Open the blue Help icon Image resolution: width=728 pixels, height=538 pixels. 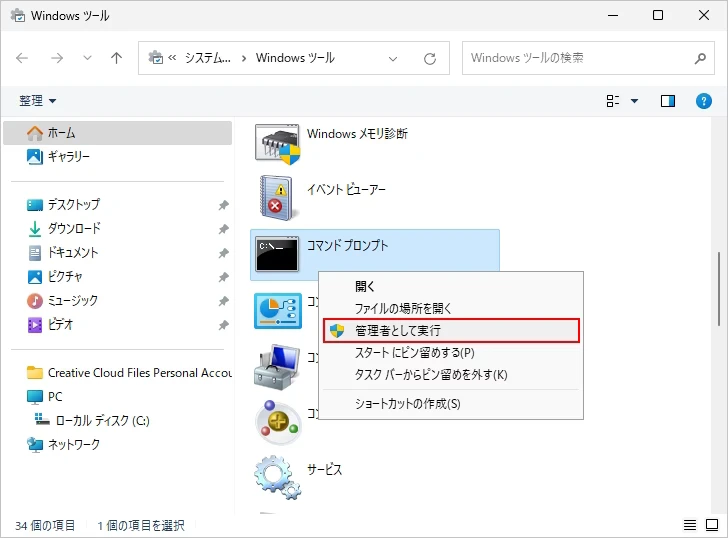(704, 101)
